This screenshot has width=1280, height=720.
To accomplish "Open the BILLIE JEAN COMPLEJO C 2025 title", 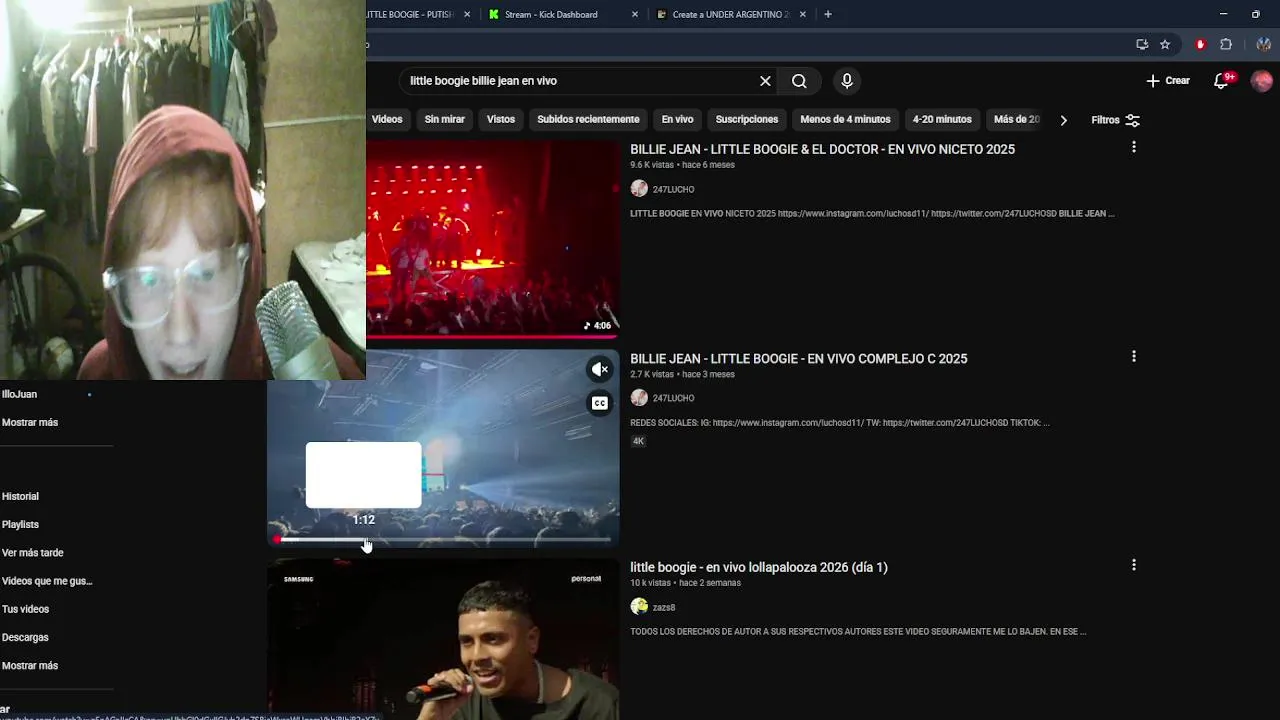I will click(799, 358).
